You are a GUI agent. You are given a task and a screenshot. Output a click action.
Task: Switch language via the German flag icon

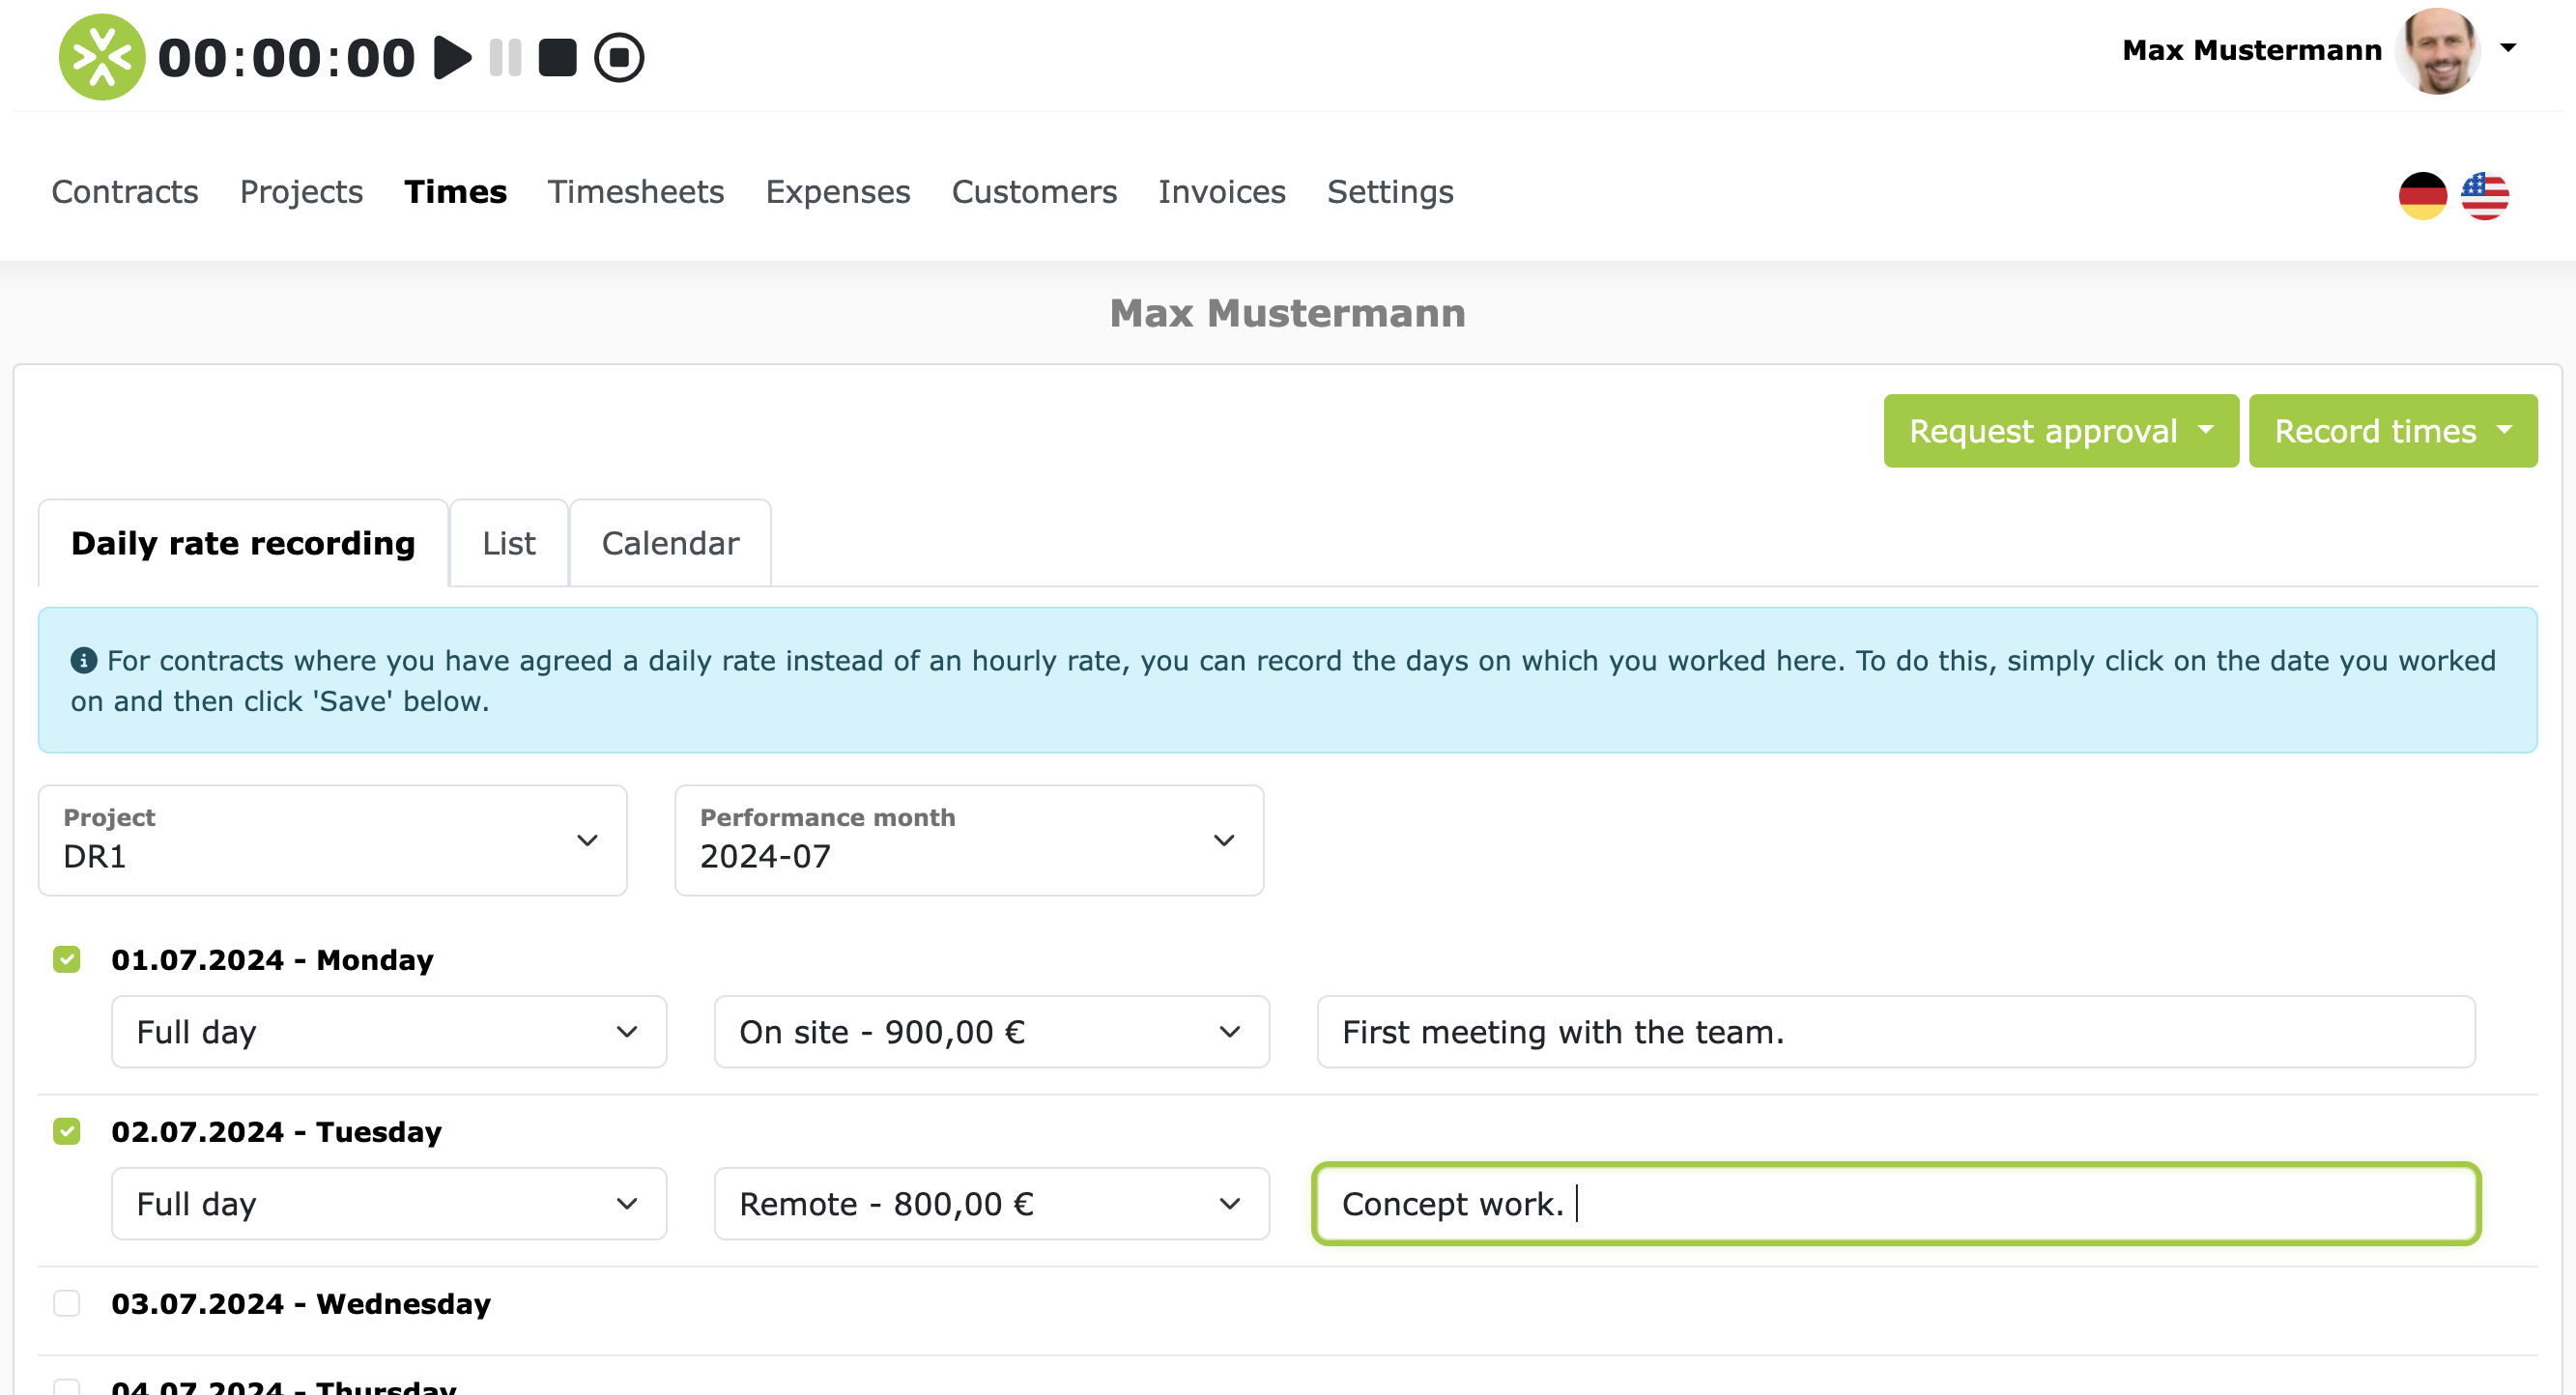point(2421,196)
